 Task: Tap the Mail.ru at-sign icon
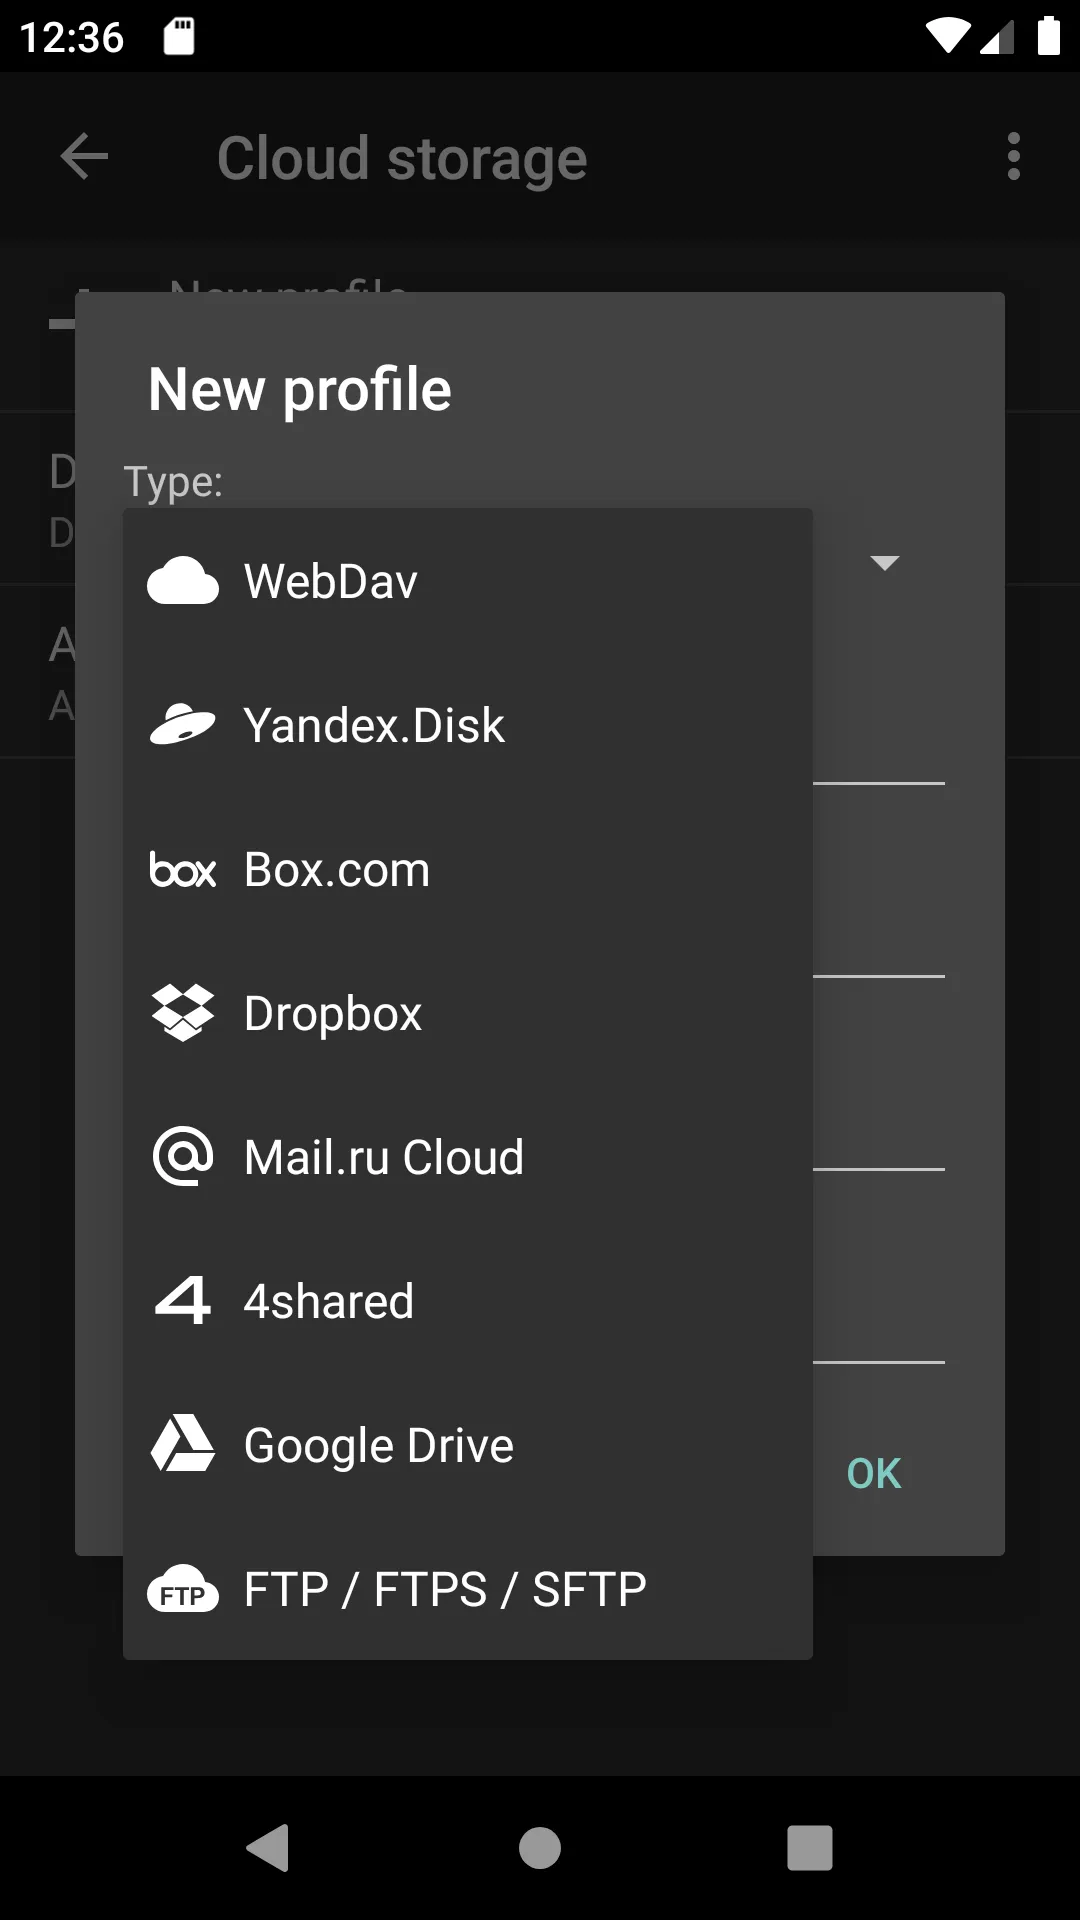(x=183, y=1157)
